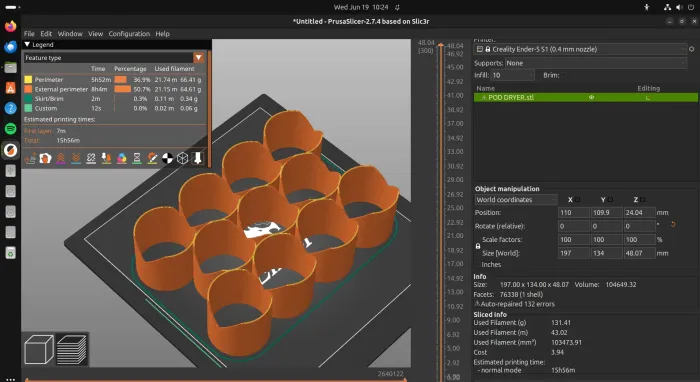
Task: Toggle Travel moves visibility in legend toolbar
Action: [x=30, y=158]
